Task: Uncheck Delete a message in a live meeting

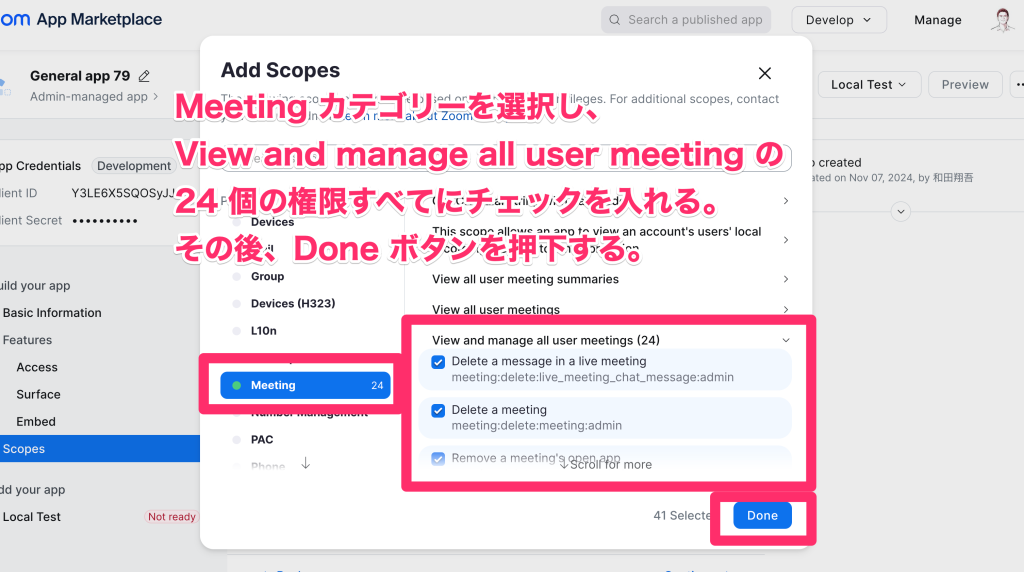Action: (x=438, y=362)
